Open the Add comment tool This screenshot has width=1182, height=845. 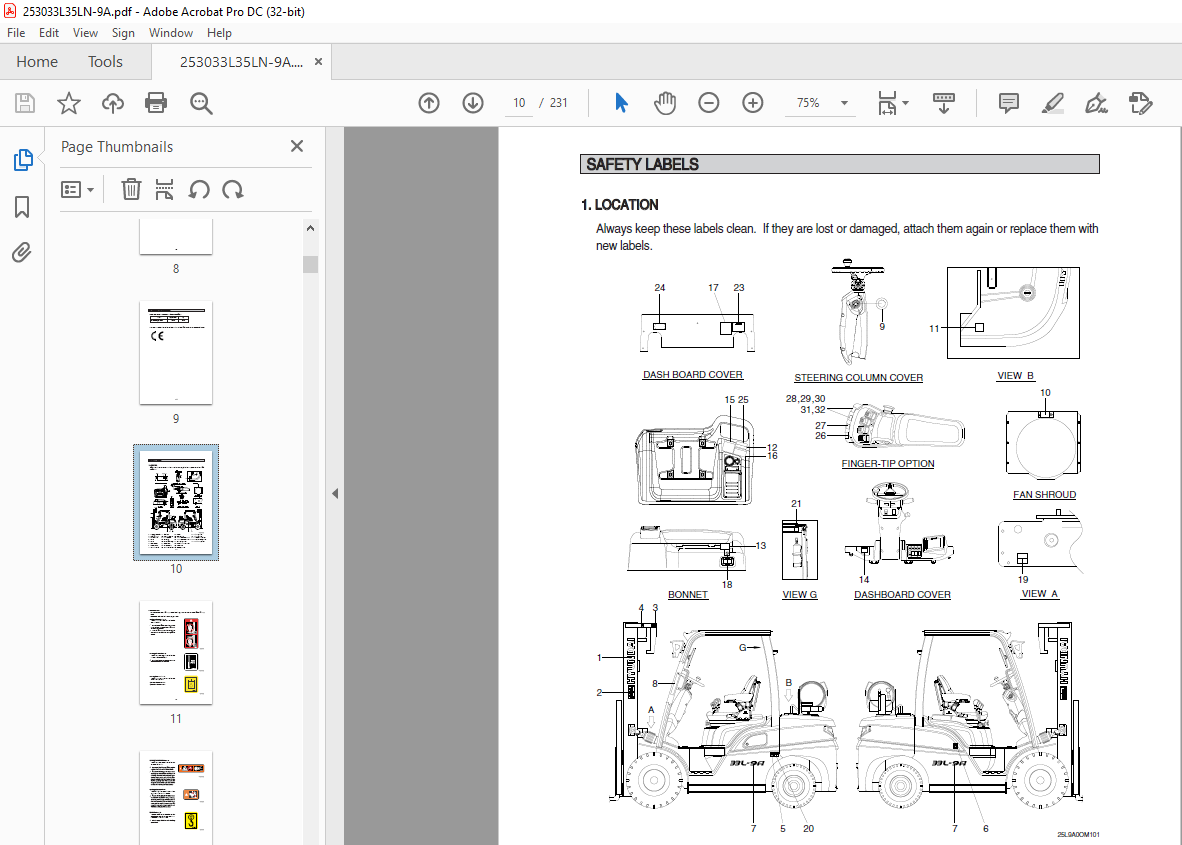1009,103
